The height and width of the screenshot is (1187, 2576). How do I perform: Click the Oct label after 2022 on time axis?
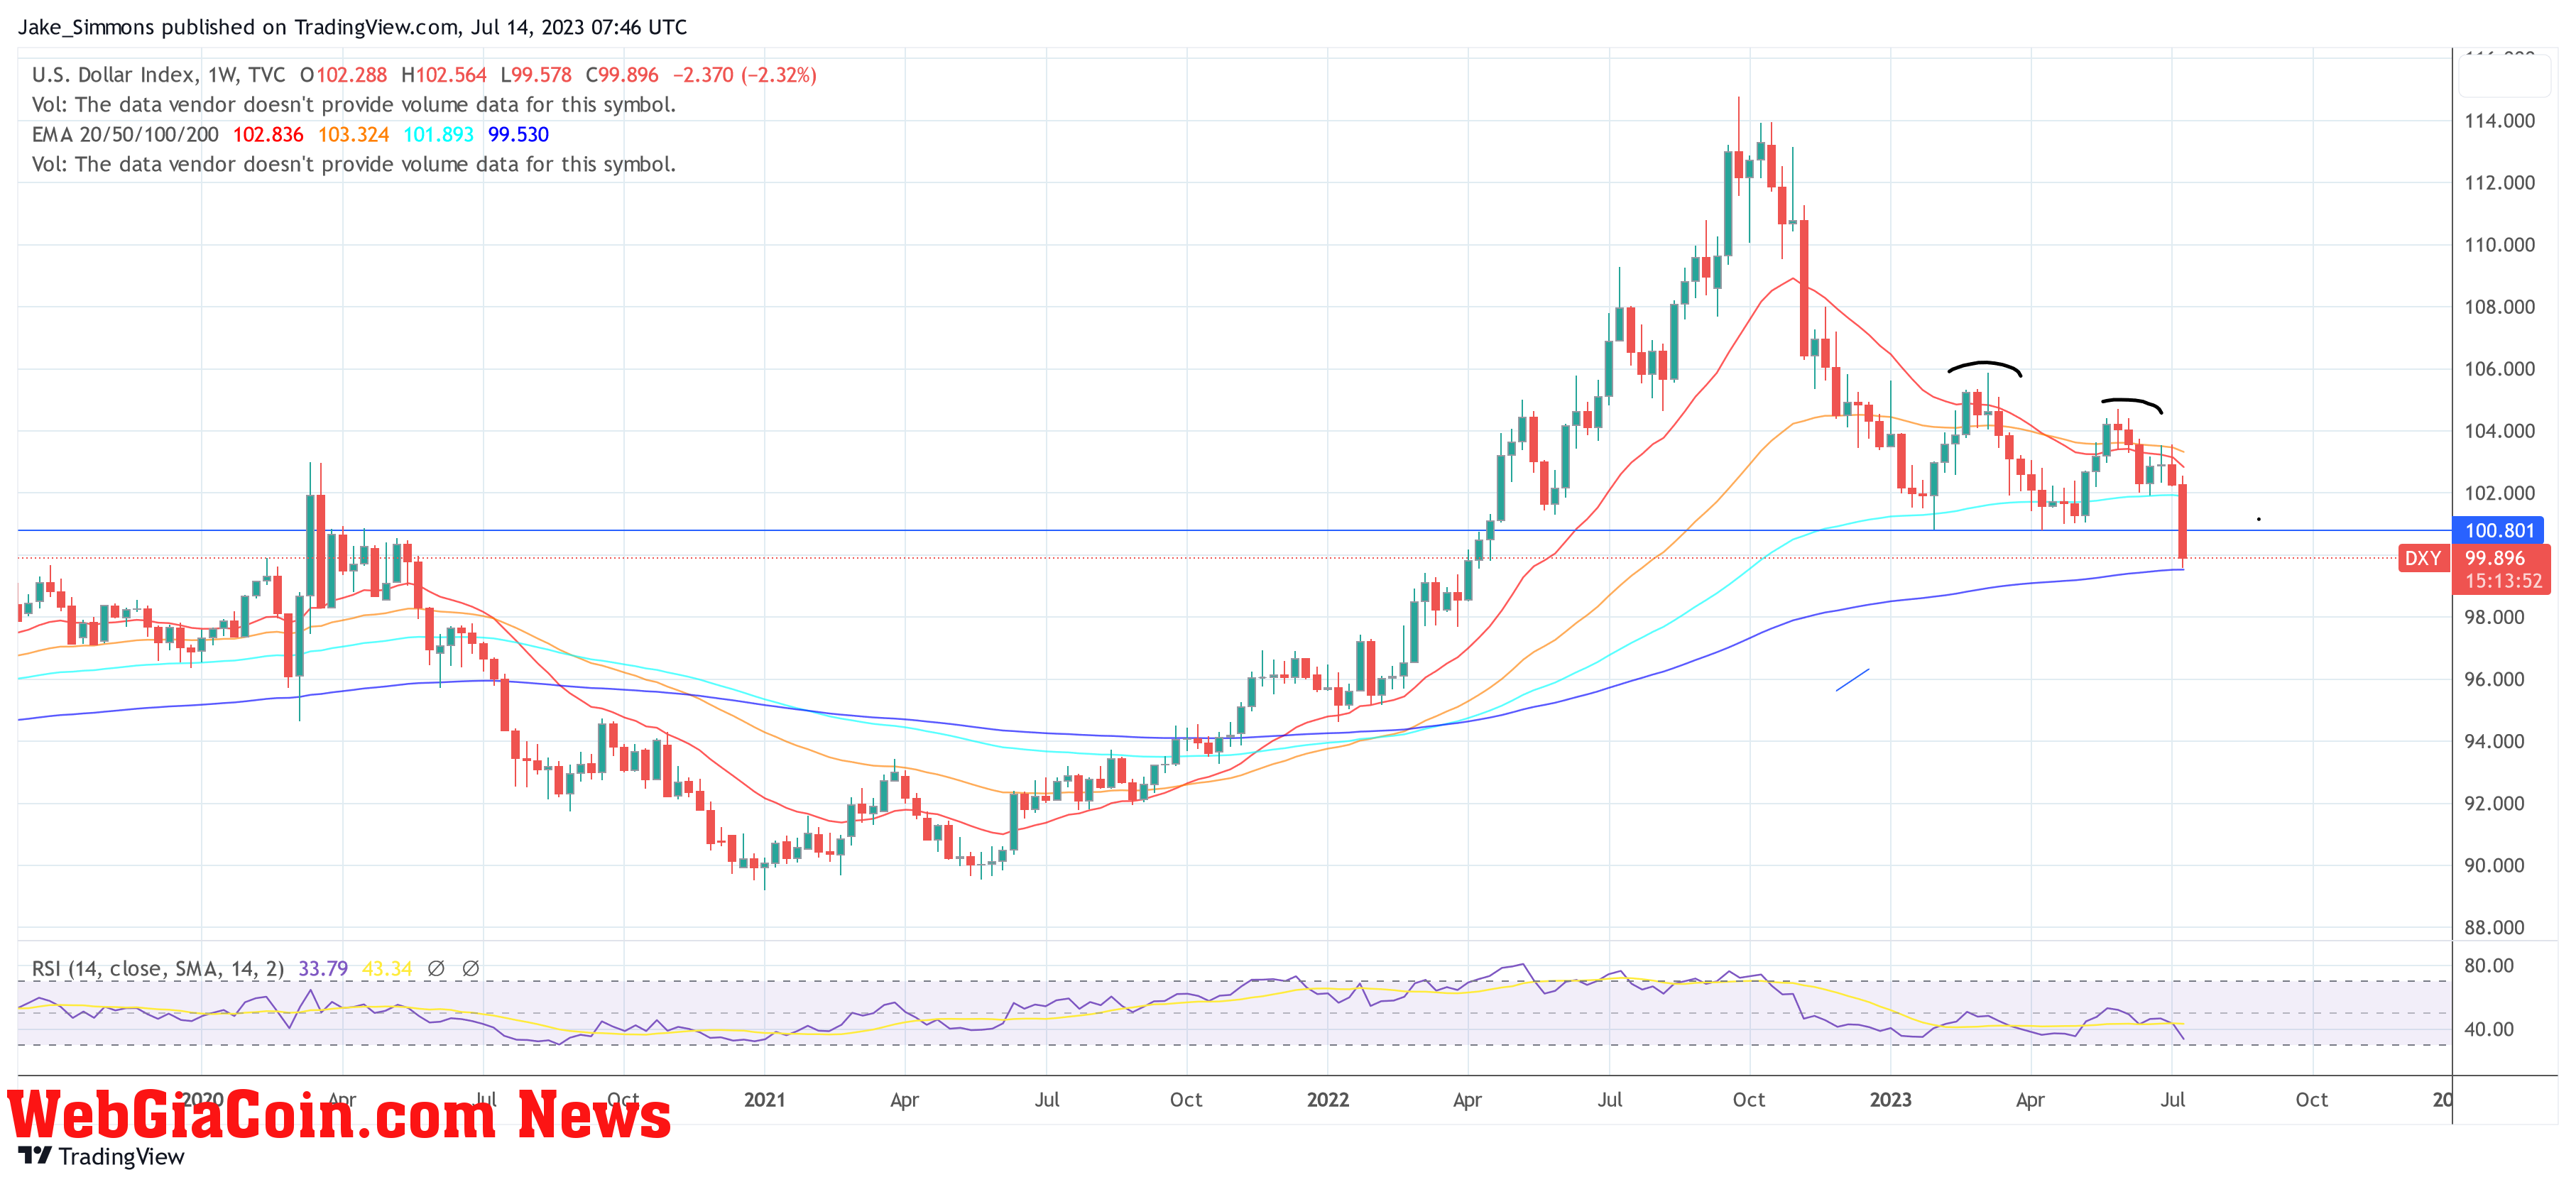tap(1749, 1100)
